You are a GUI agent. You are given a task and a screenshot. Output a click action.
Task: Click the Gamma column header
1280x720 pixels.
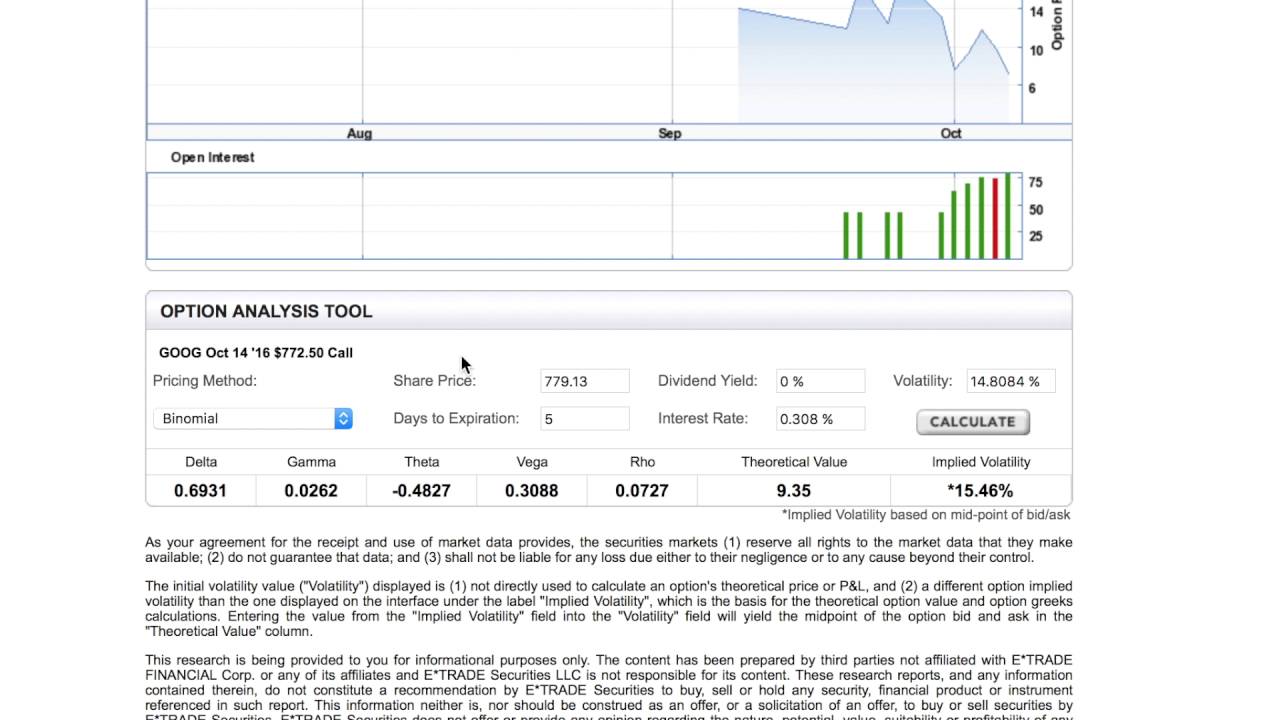[311, 462]
